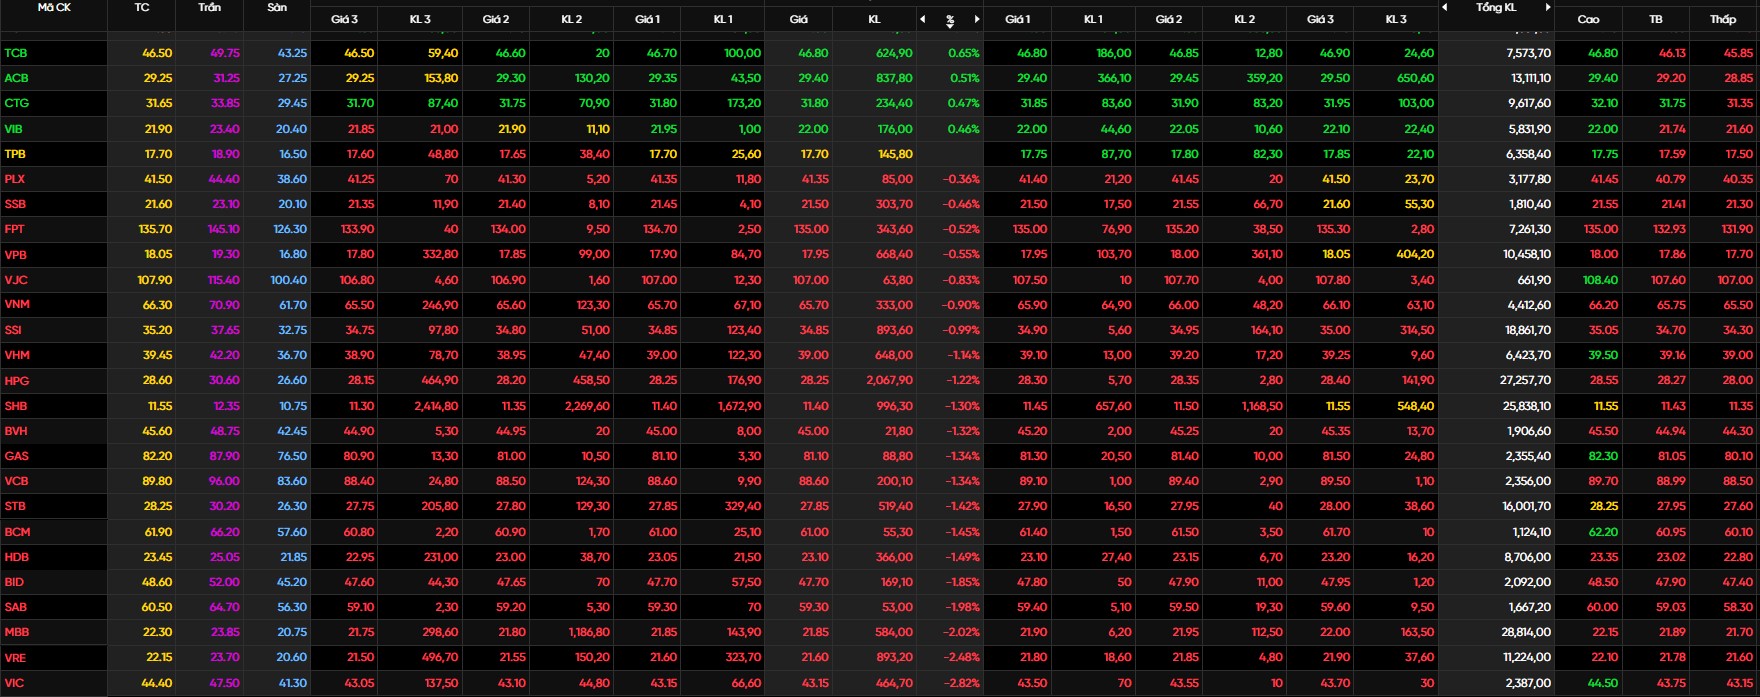Open the STB ticker
Screen dimensions: 1760x697
[x=15, y=507]
